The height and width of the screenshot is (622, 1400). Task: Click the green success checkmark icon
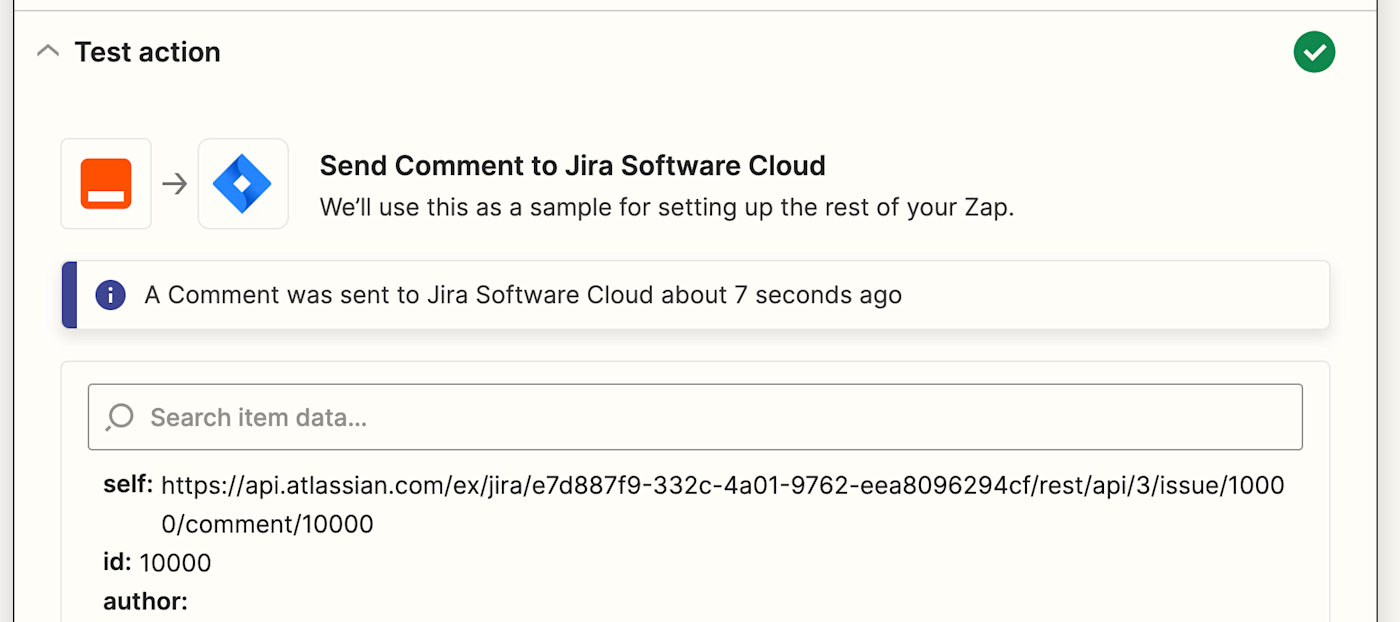tap(1314, 52)
